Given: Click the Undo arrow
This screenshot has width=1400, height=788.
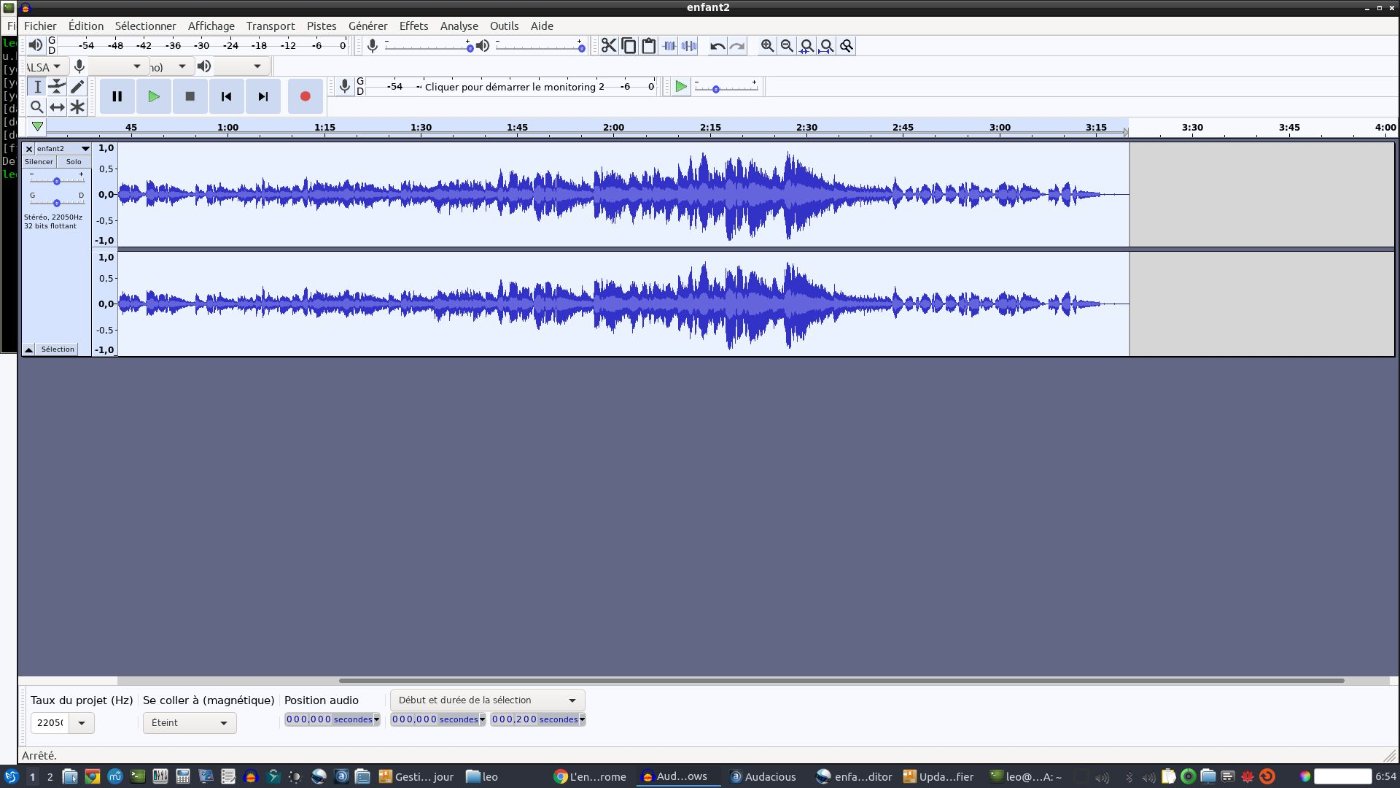Looking at the screenshot, I should [x=717, y=46].
